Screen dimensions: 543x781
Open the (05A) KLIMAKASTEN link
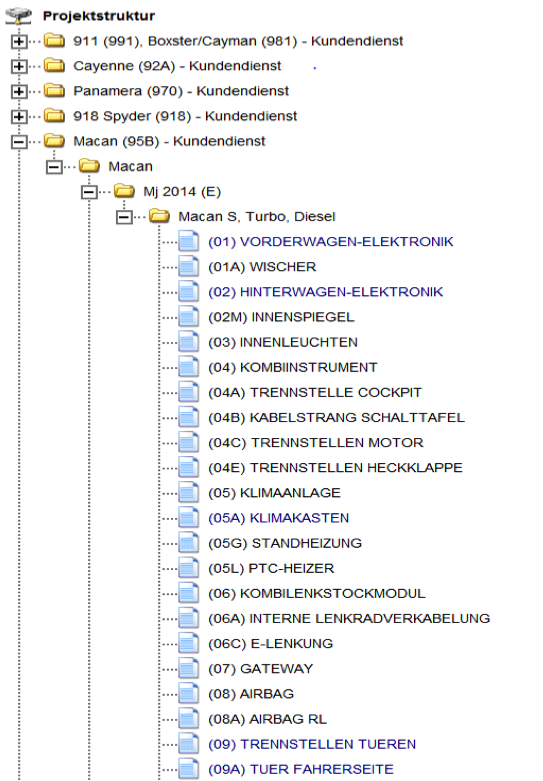click(x=278, y=518)
